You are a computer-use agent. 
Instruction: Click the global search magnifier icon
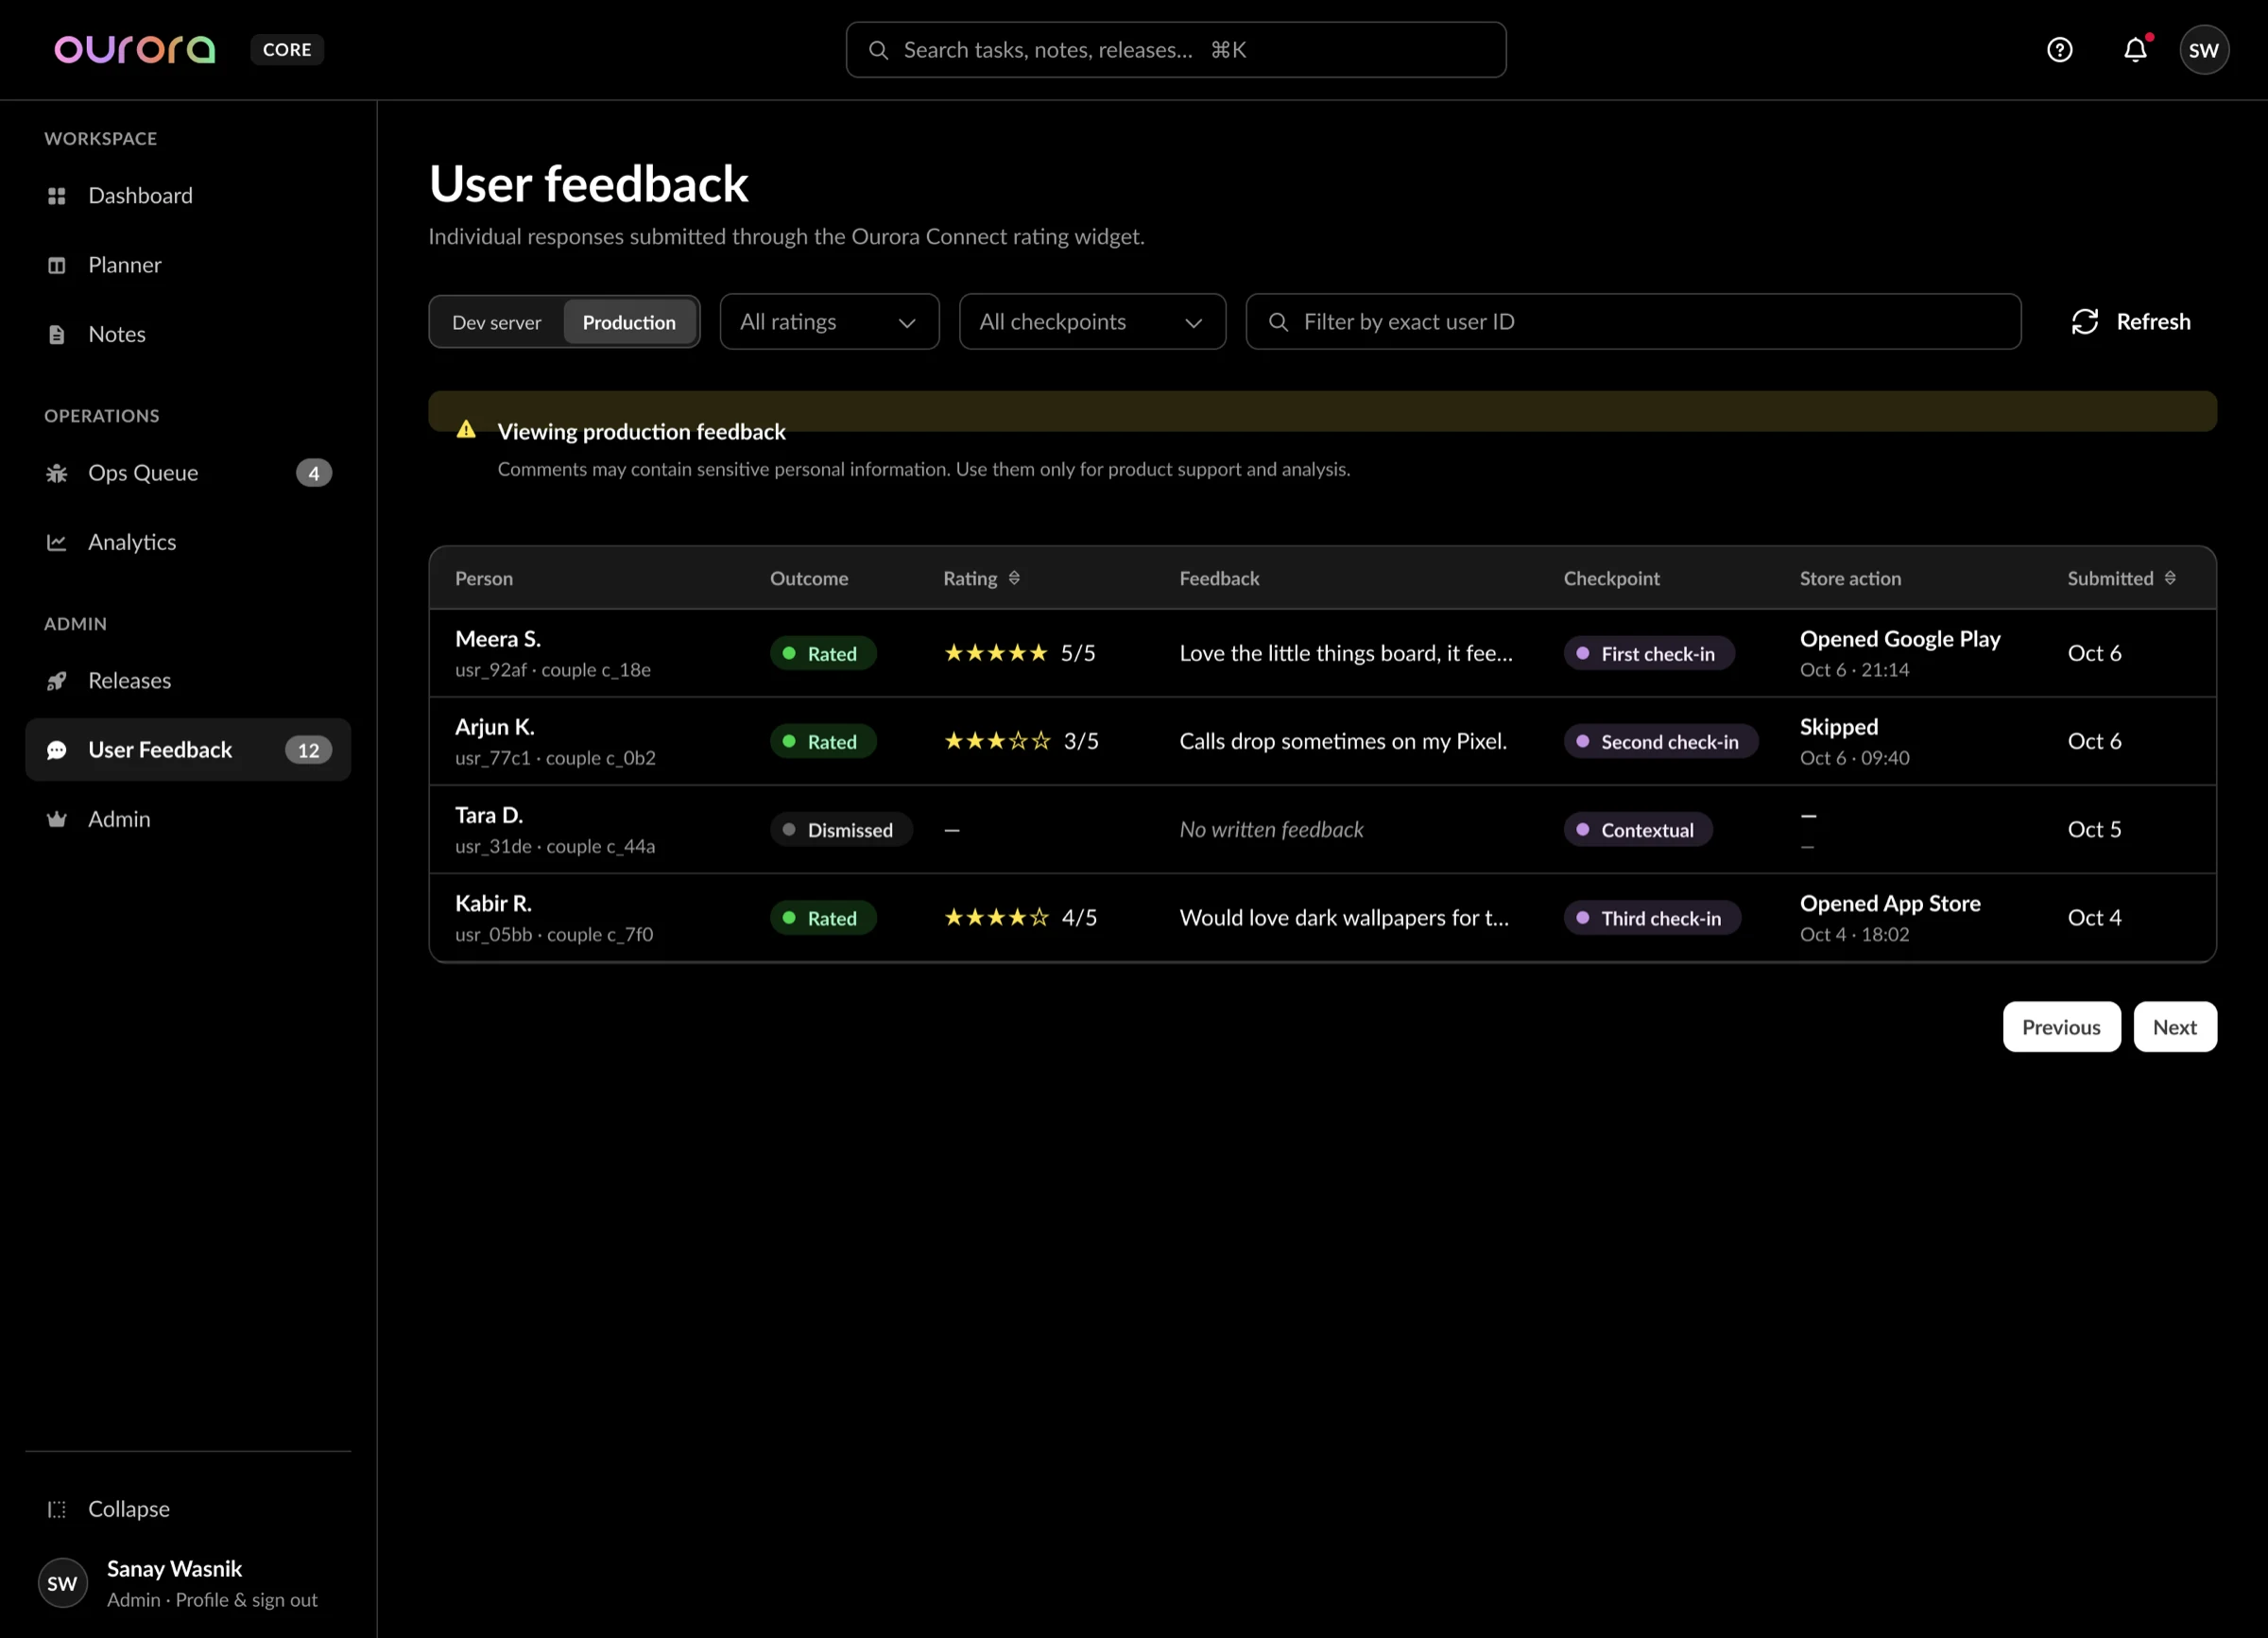click(x=878, y=50)
